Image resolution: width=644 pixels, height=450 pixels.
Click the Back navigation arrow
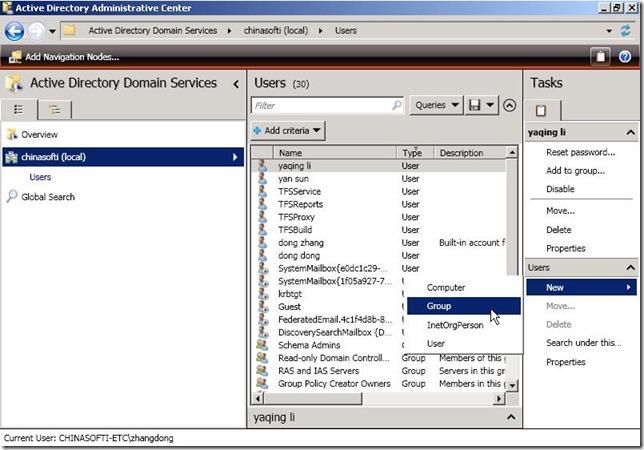point(14,31)
